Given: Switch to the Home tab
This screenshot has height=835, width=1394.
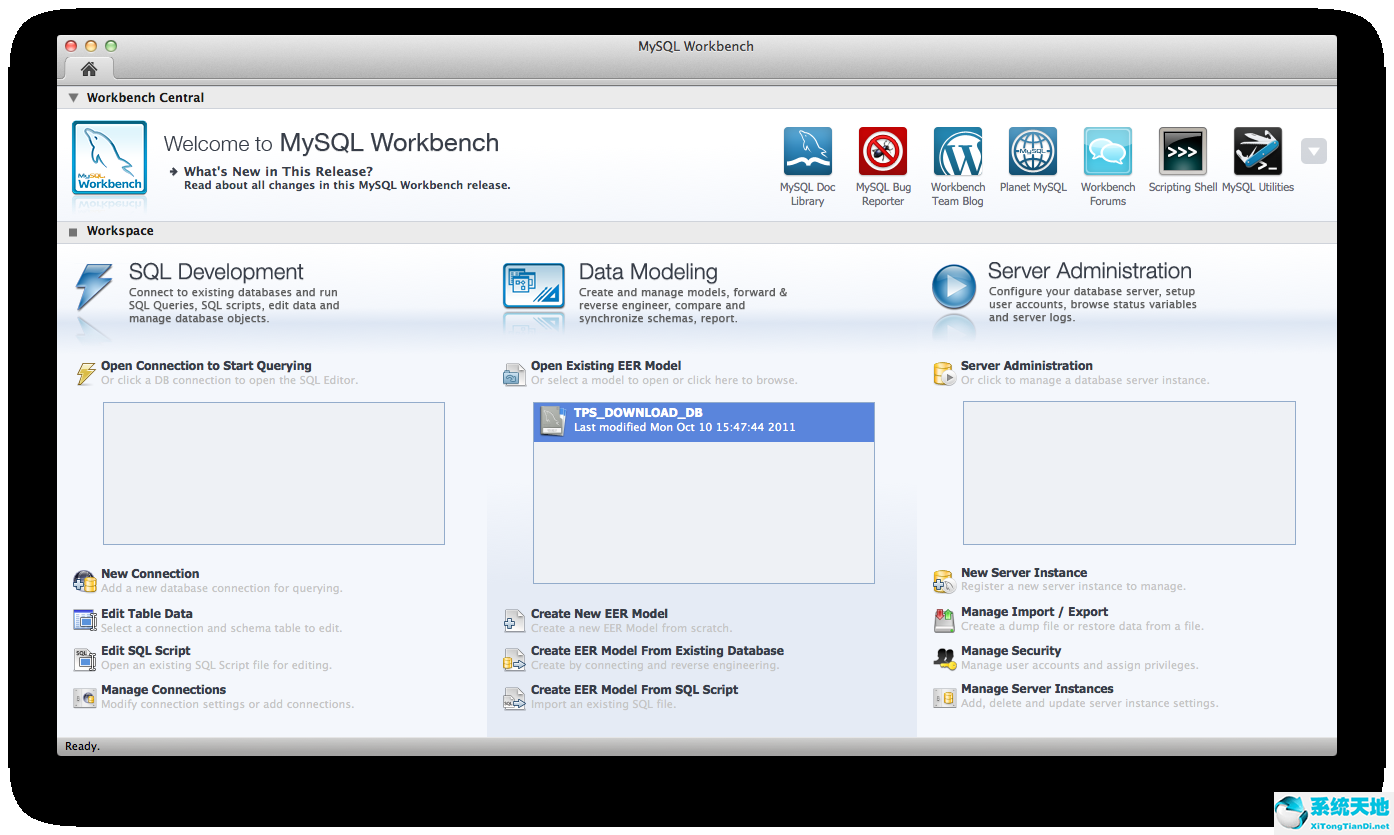Looking at the screenshot, I should [x=88, y=69].
